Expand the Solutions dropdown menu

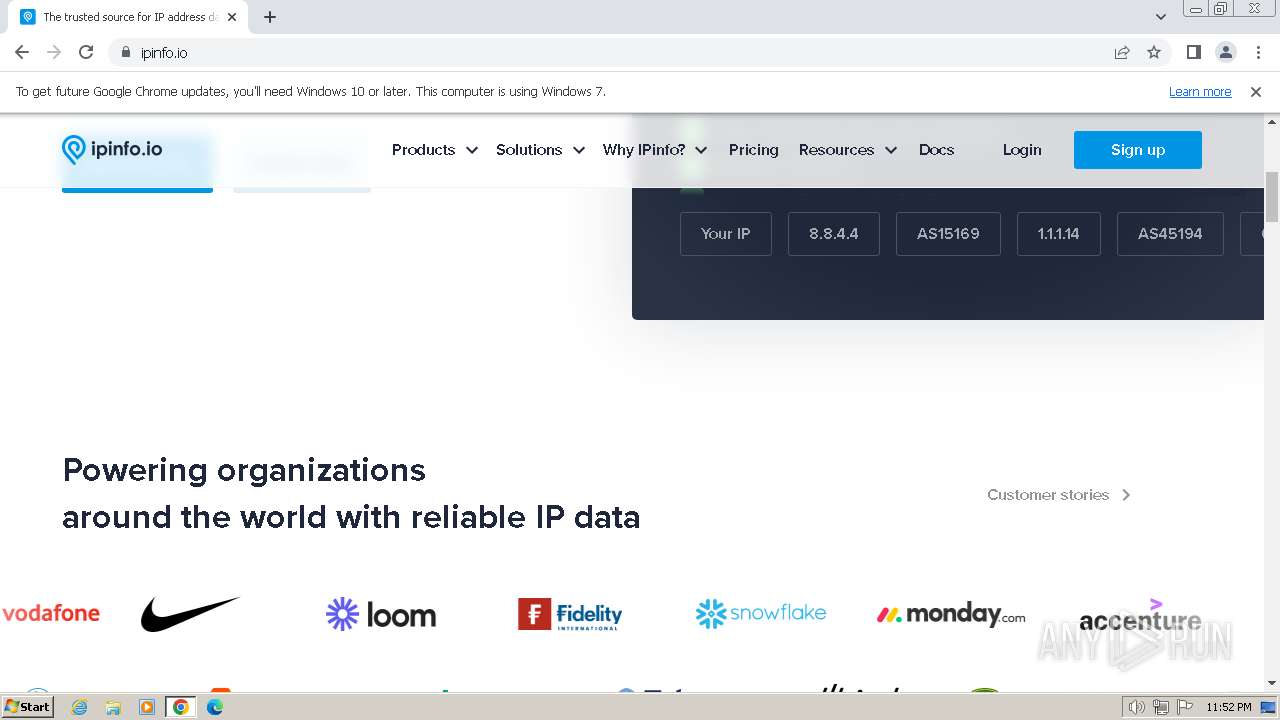pos(540,150)
